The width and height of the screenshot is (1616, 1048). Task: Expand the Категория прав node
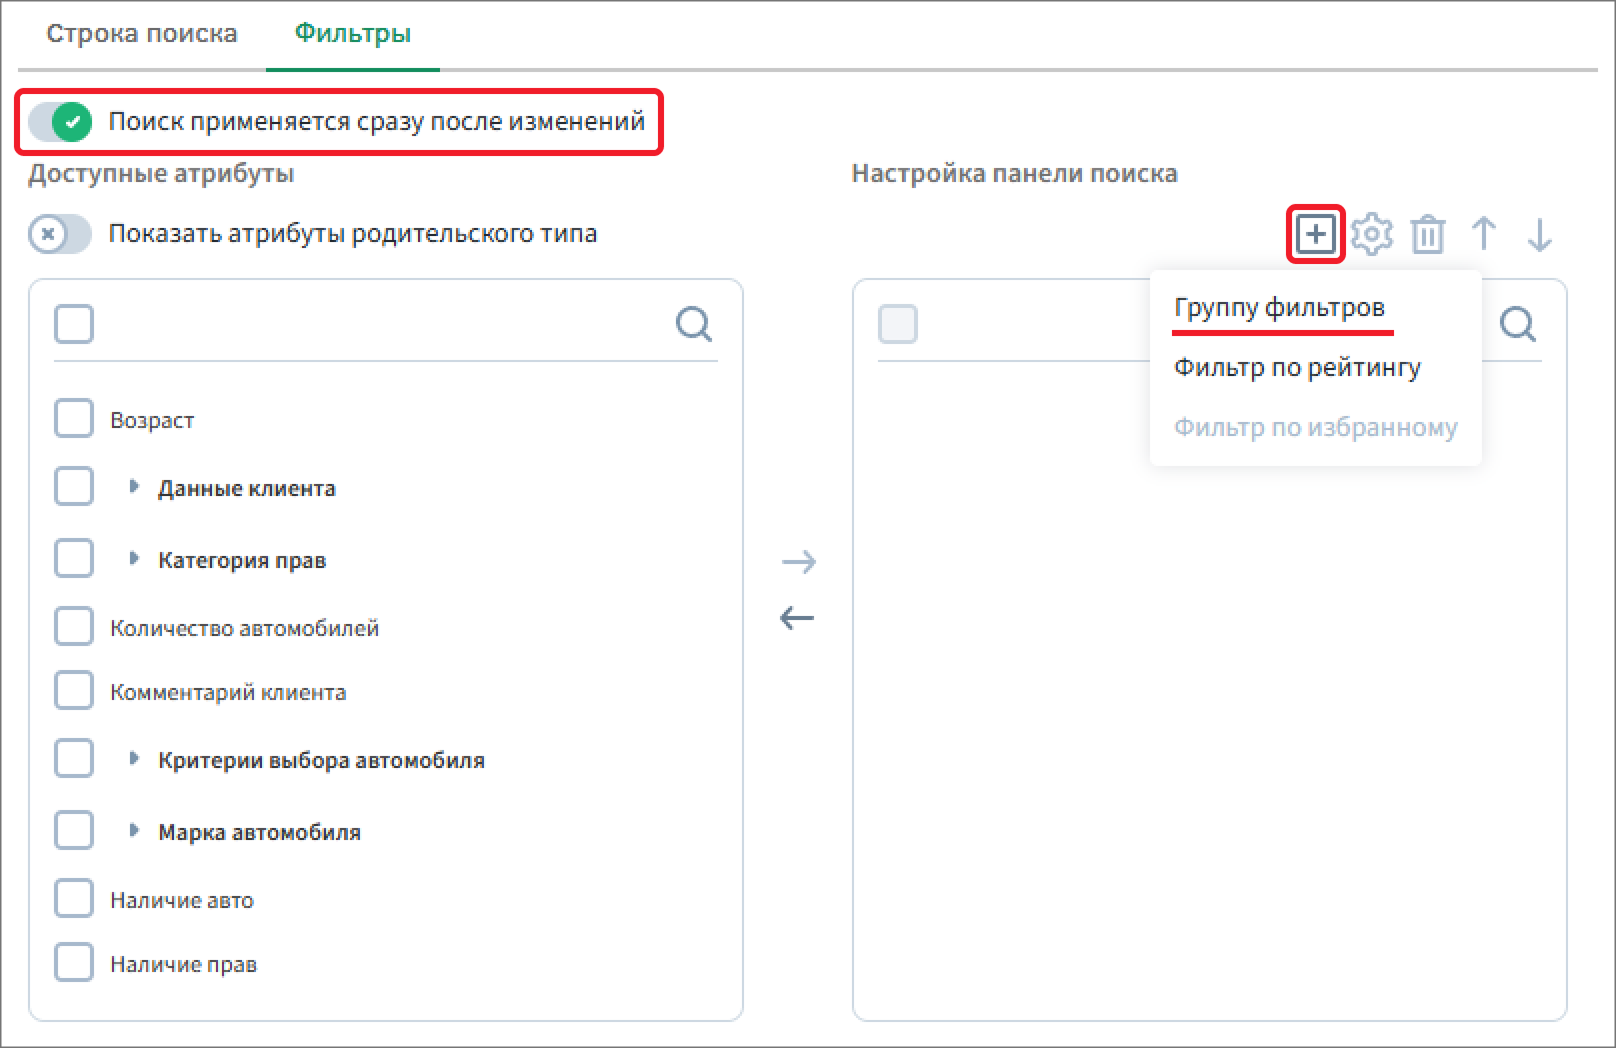pyautogui.click(x=134, y=559)
